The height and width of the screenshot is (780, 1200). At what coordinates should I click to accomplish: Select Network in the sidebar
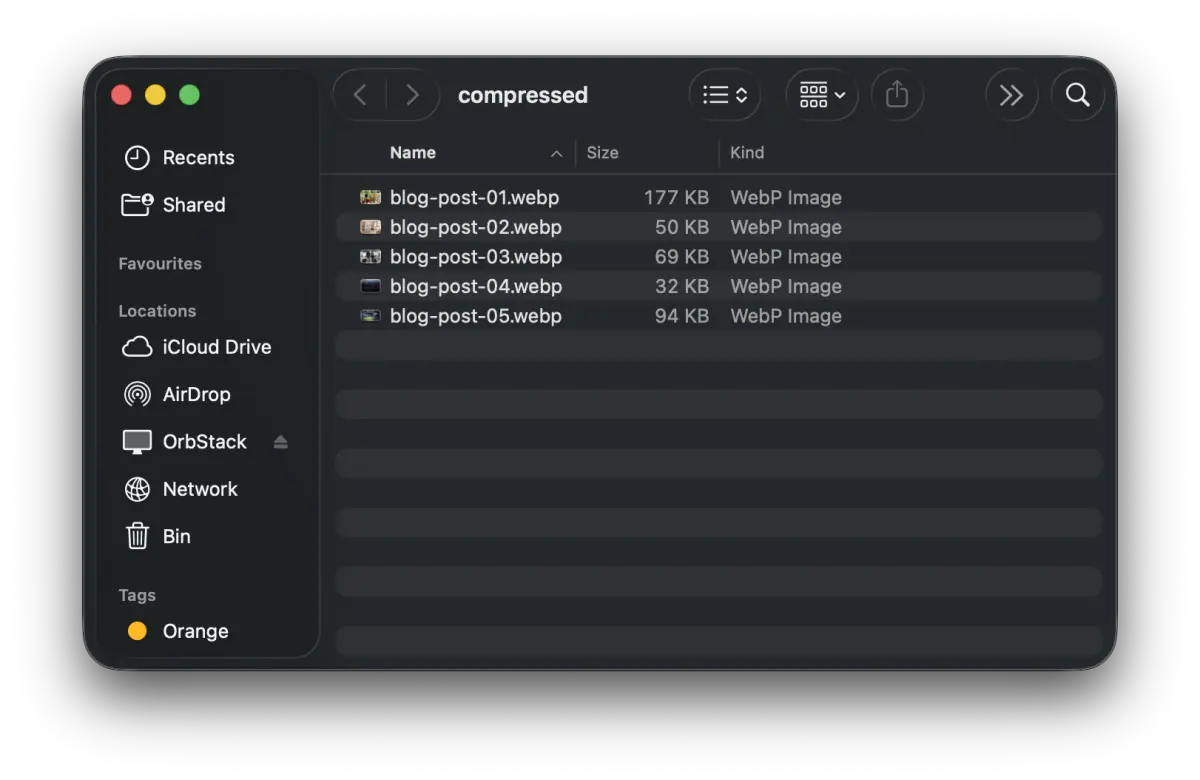(200, 489)
